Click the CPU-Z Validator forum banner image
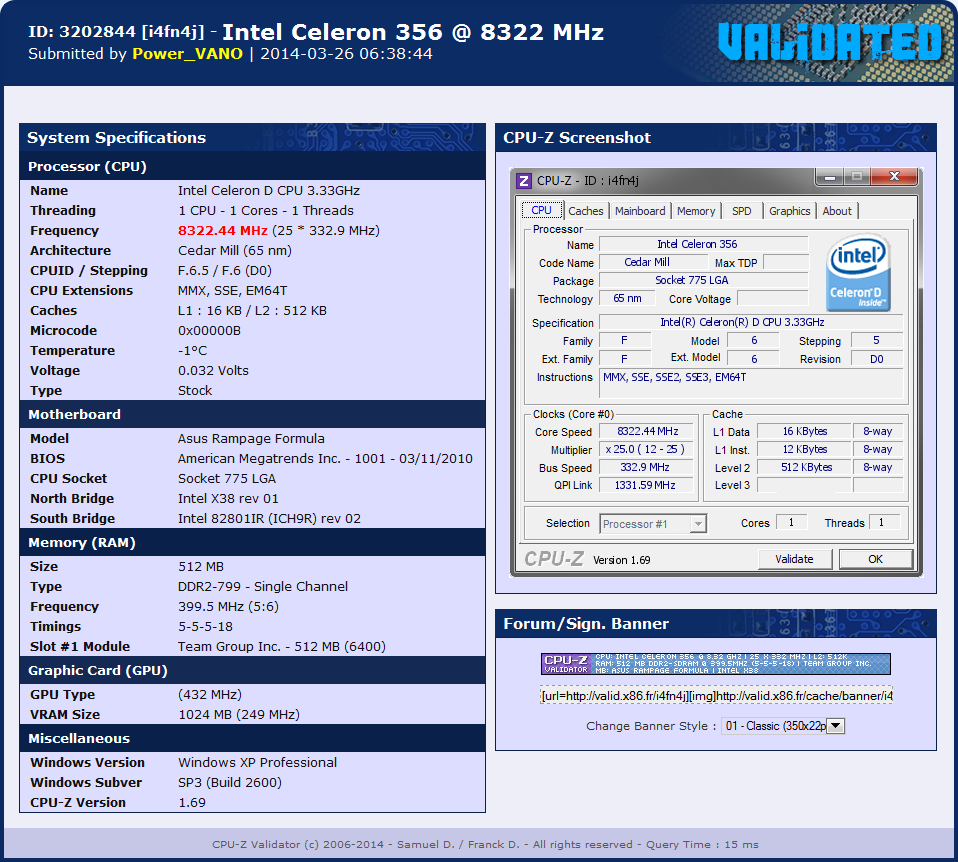Viewport: 958px width, 862px height. coord(715,664)
